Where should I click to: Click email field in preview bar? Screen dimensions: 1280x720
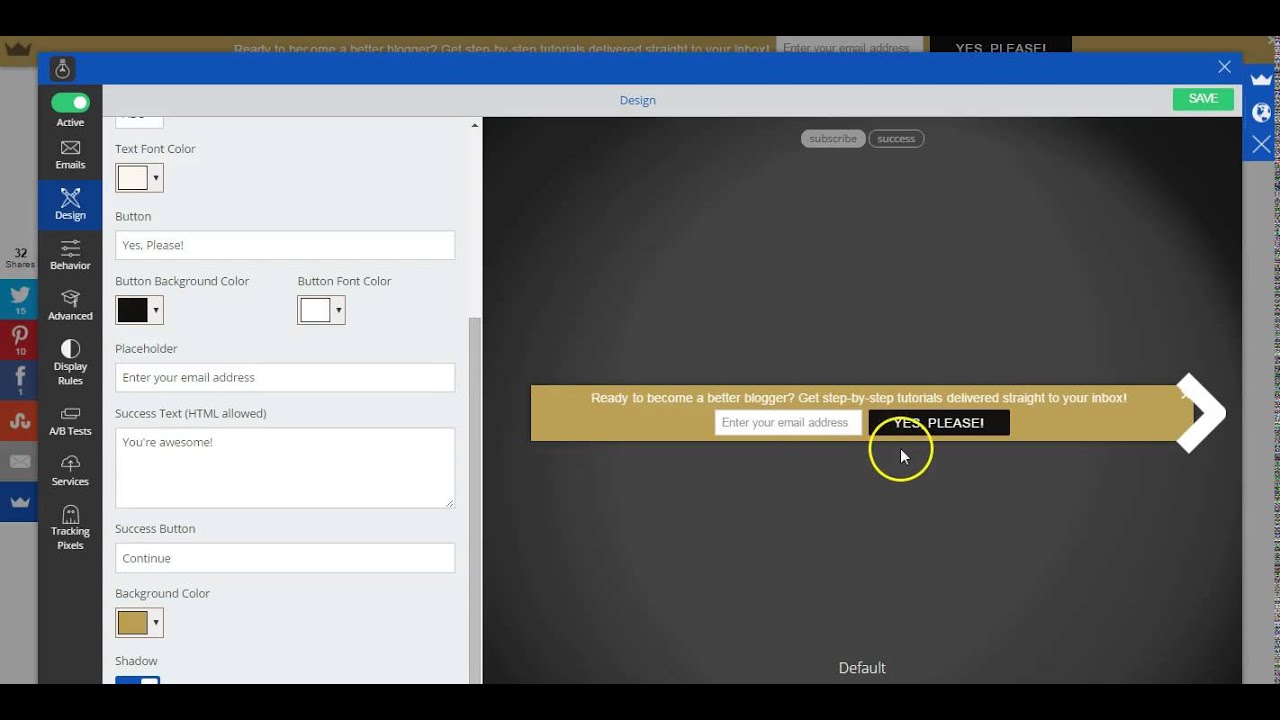click(x=788, y=423)
